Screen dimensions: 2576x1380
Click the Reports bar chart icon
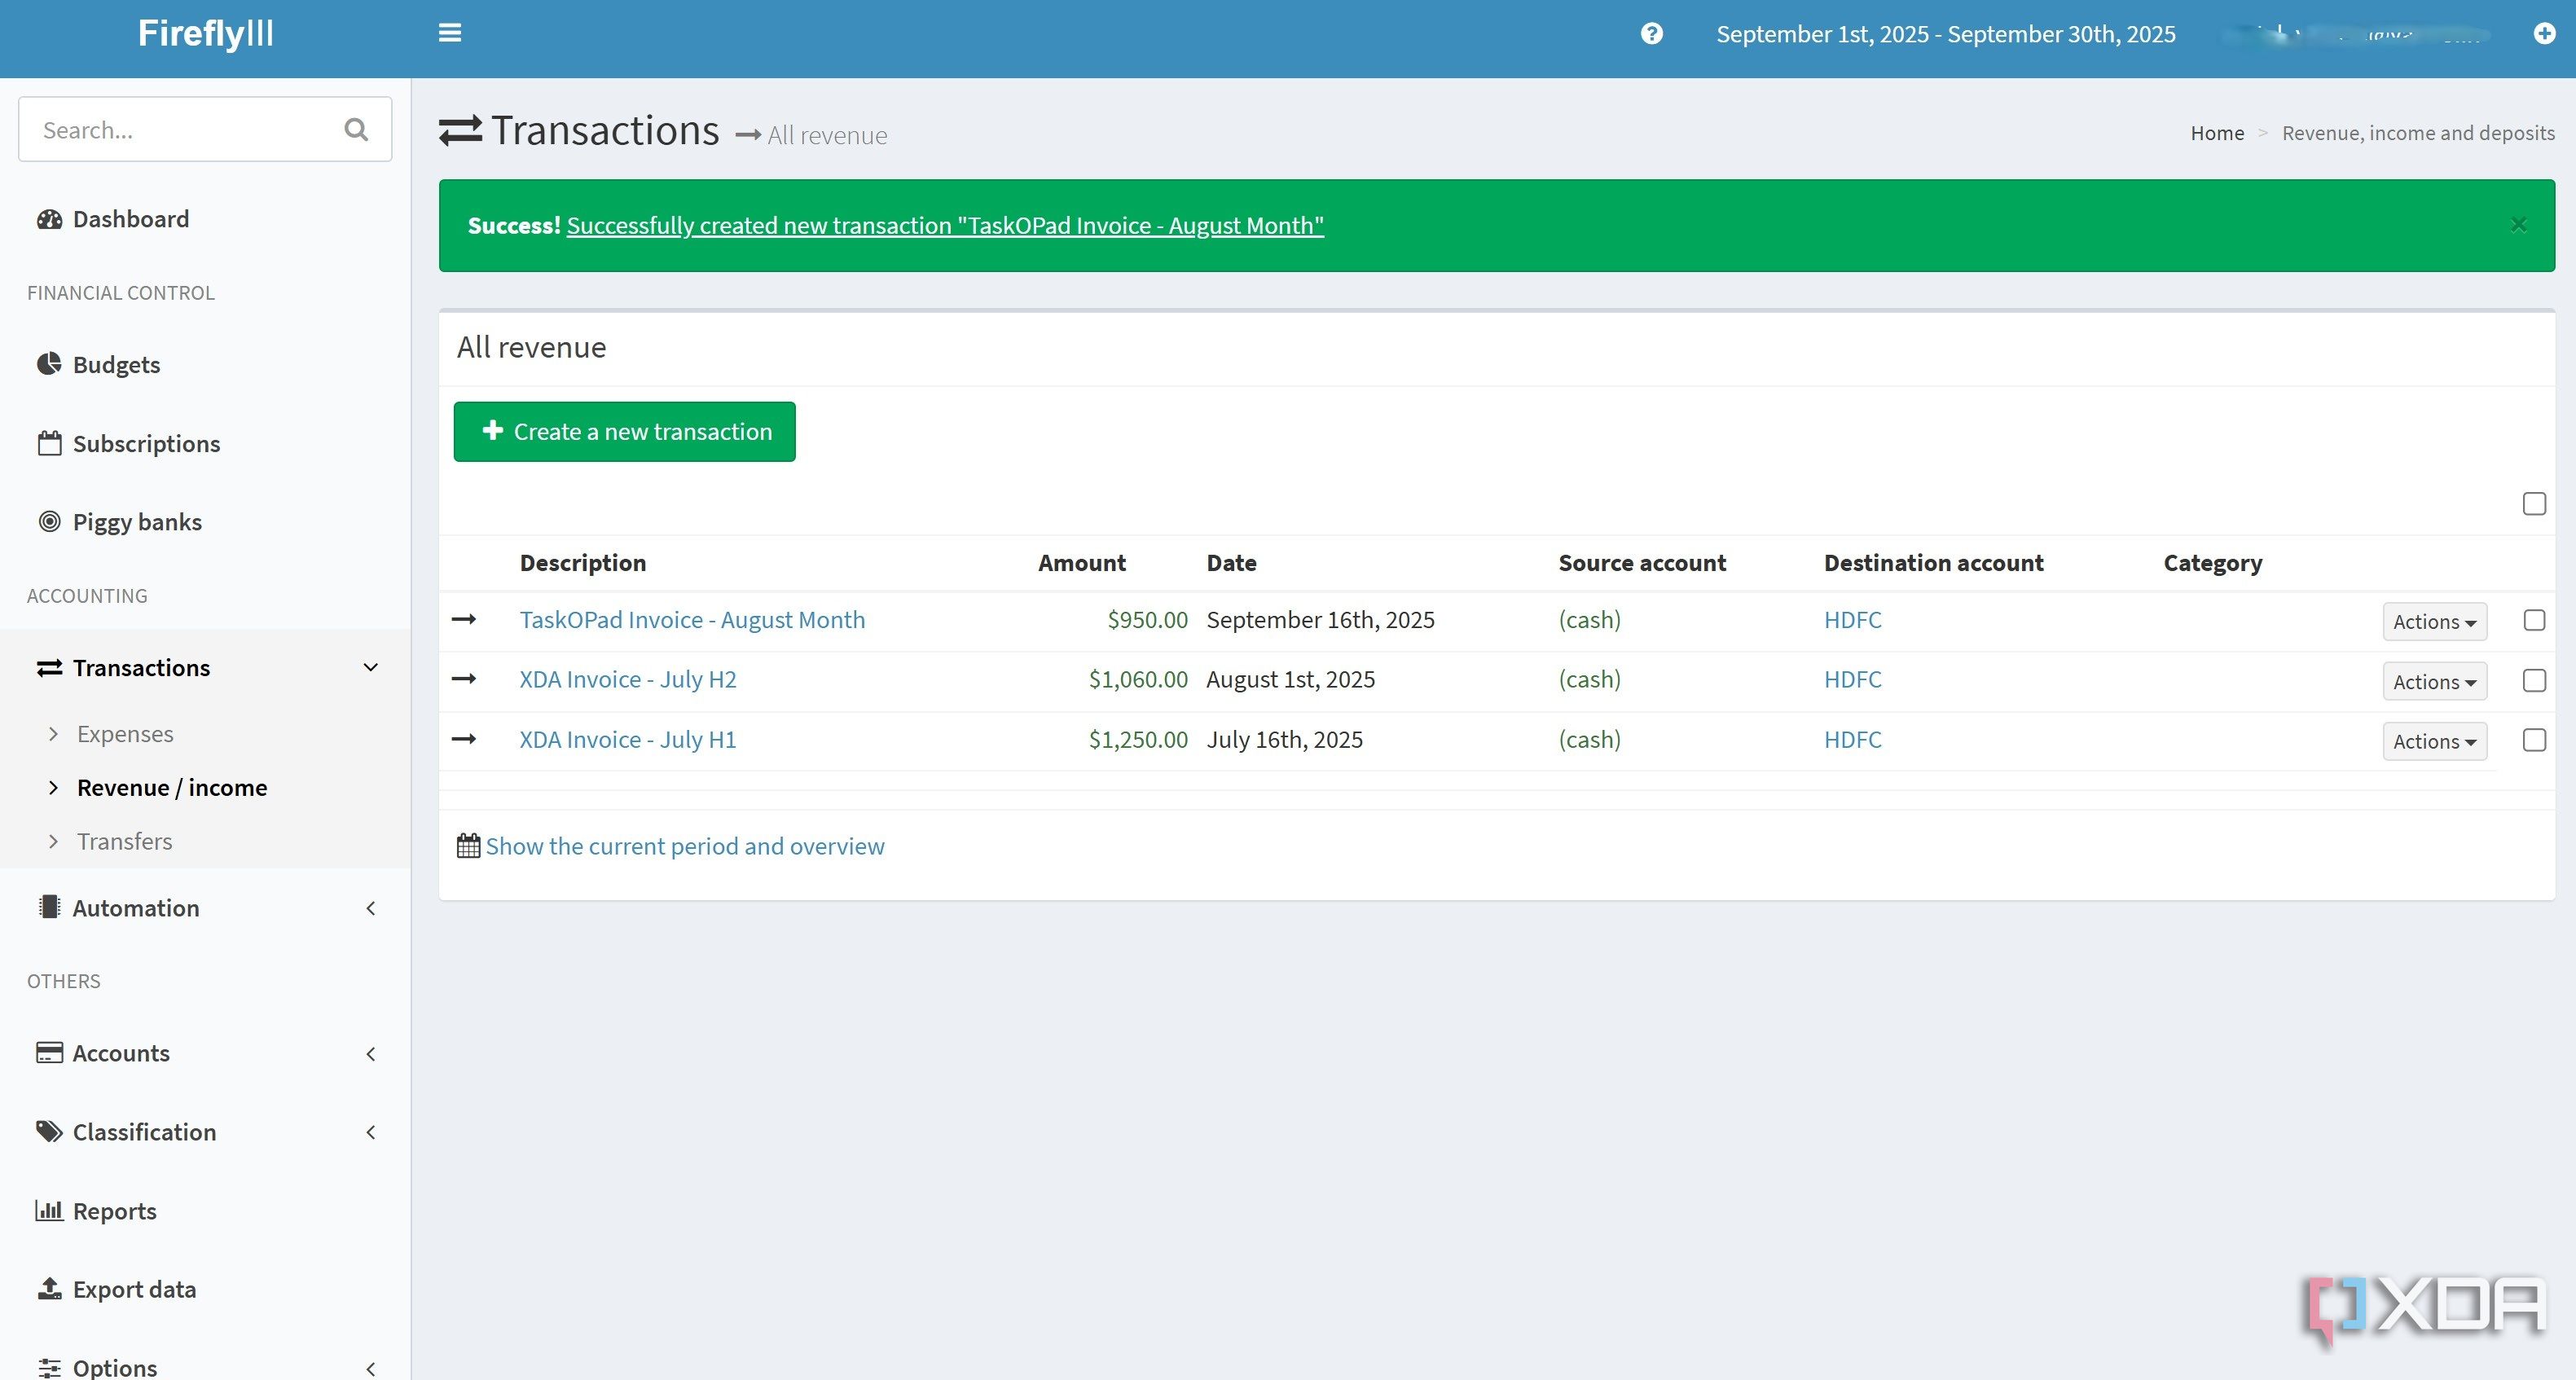point(49,1210)
